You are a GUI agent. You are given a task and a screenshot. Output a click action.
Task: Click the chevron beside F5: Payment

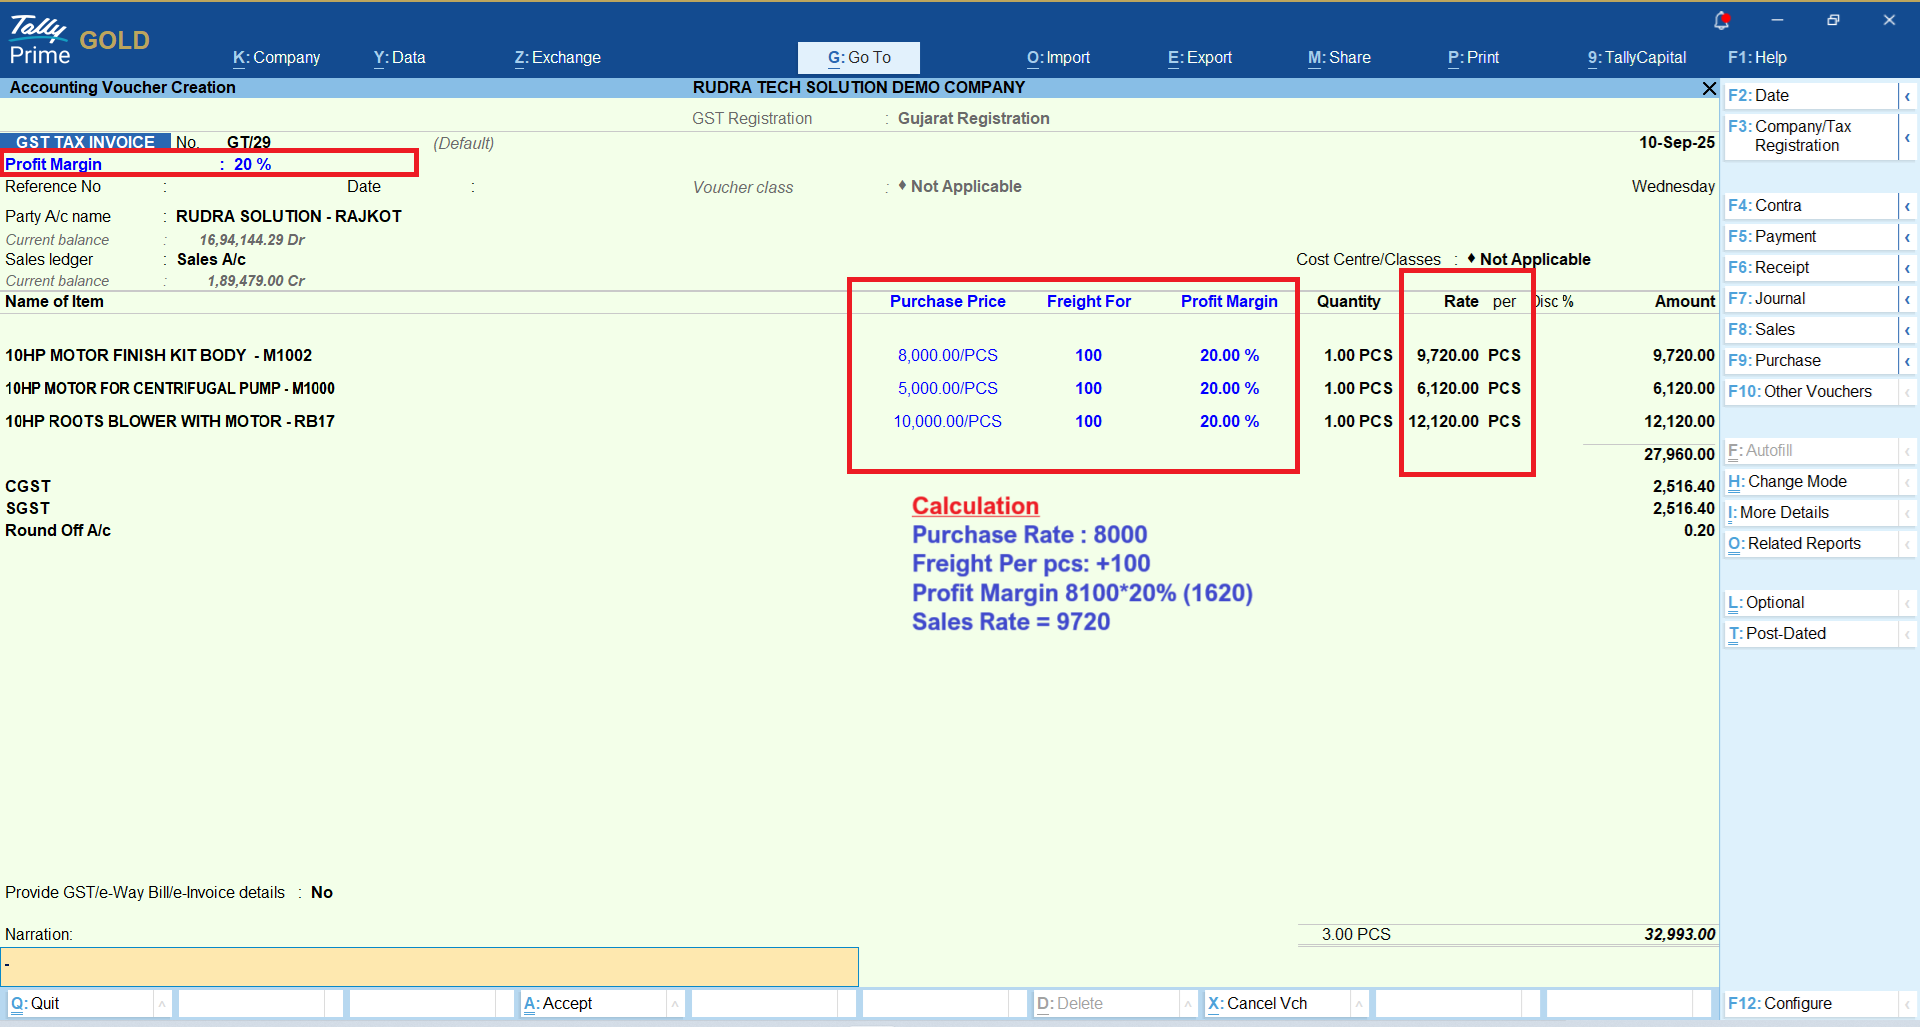1907,237
